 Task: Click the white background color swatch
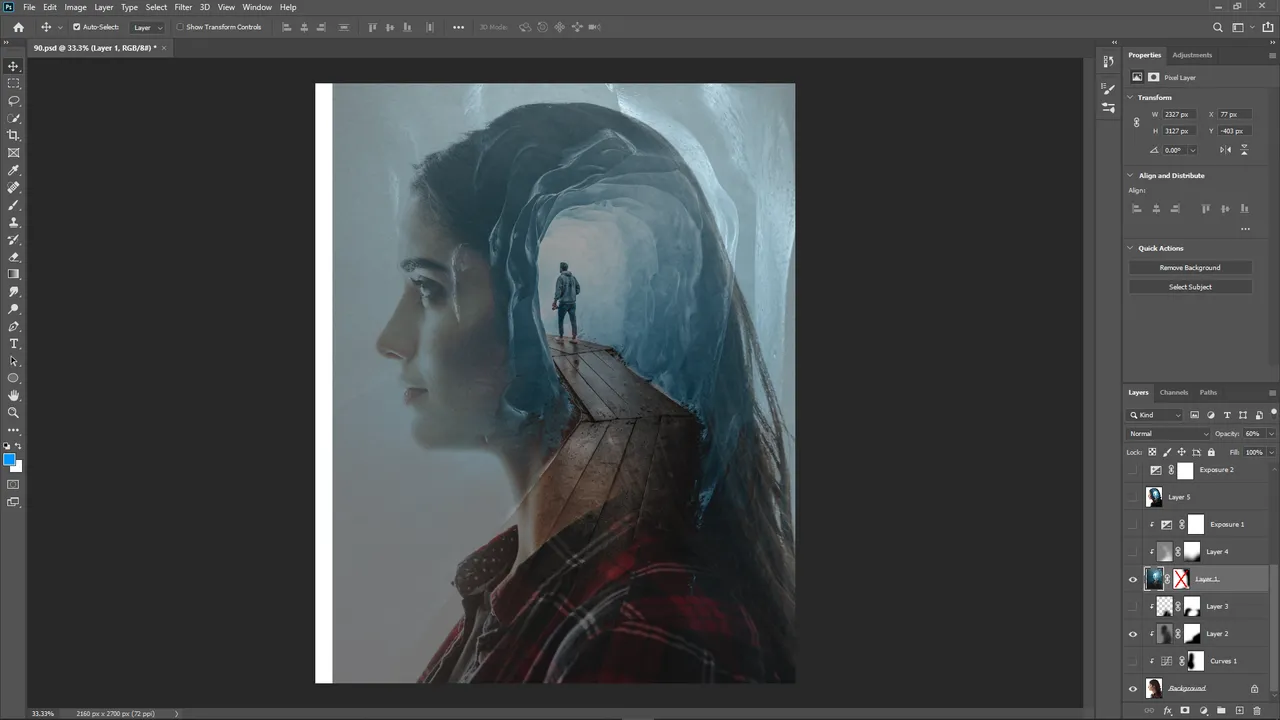click(17, 467)
